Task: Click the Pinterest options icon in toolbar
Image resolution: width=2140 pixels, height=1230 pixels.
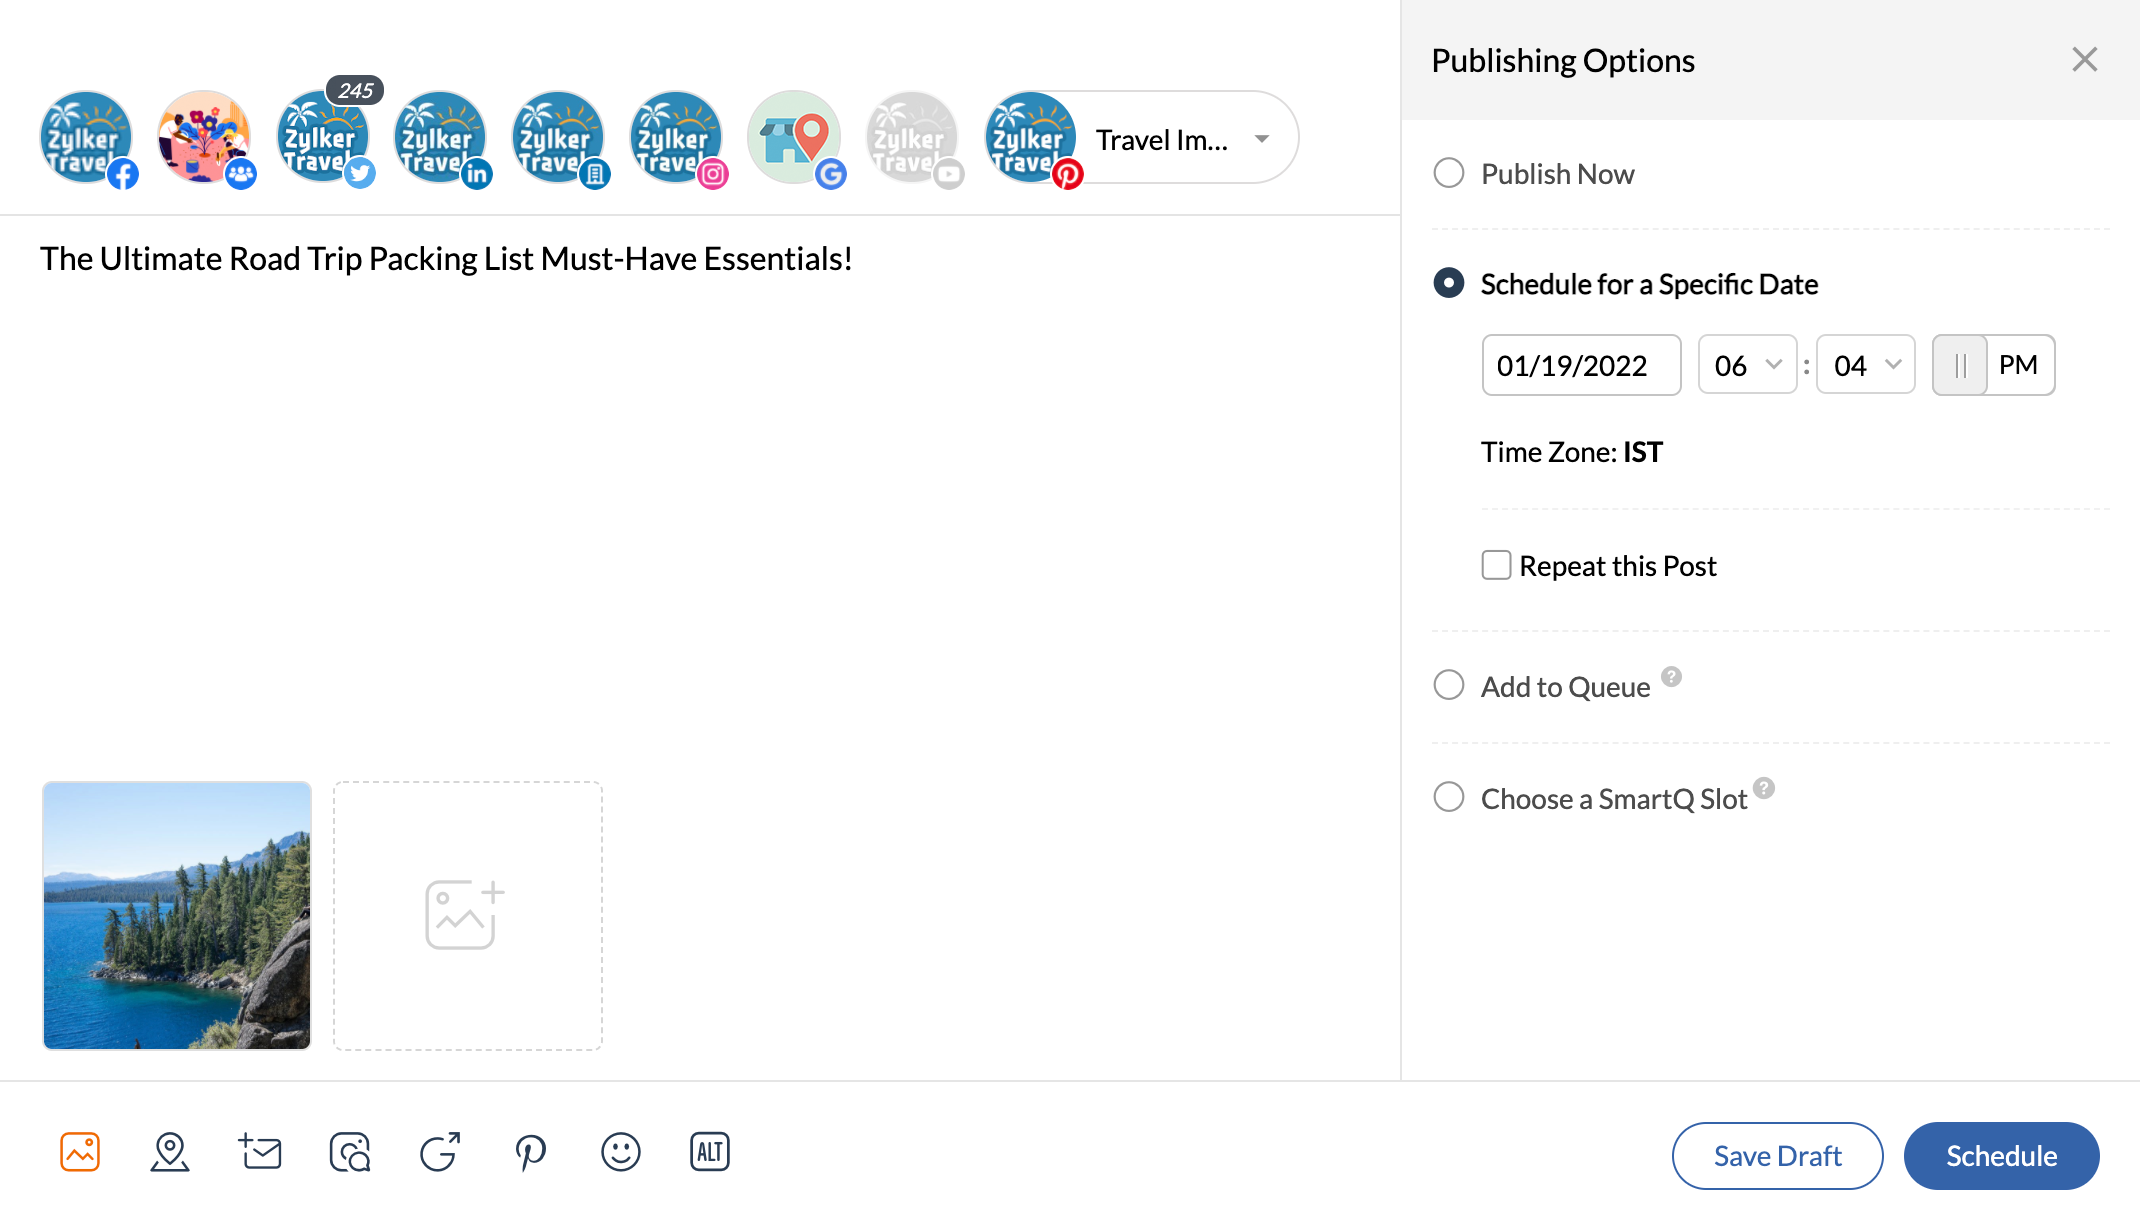Action: pos(530,1152)
